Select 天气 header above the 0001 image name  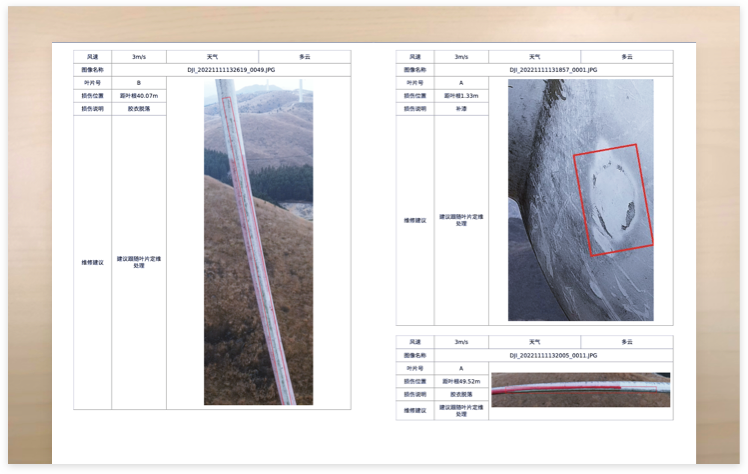coord(534,57)
